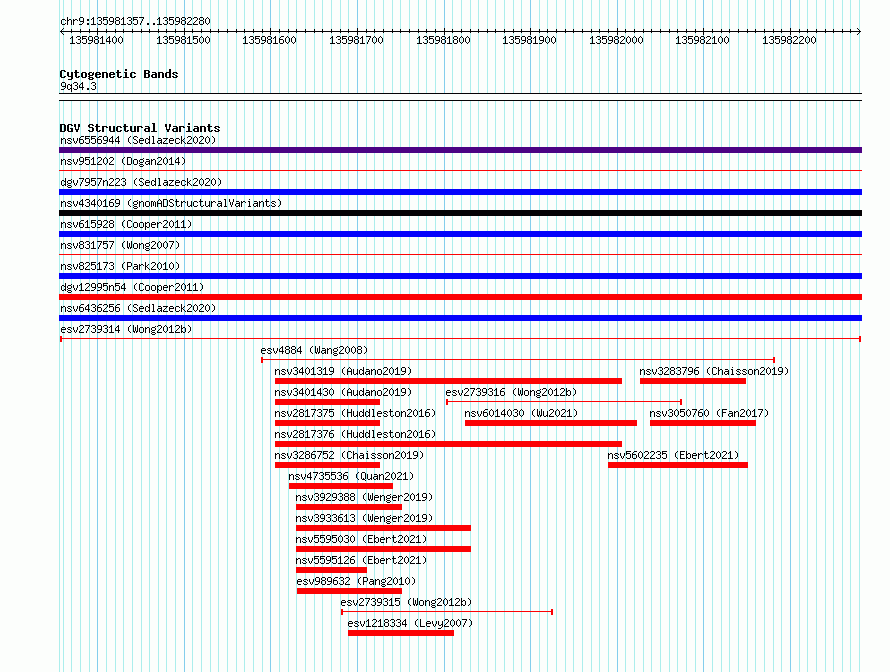Select the red nsv5602235 variant bar
This screenshot has width=890, height=672.
678,465
